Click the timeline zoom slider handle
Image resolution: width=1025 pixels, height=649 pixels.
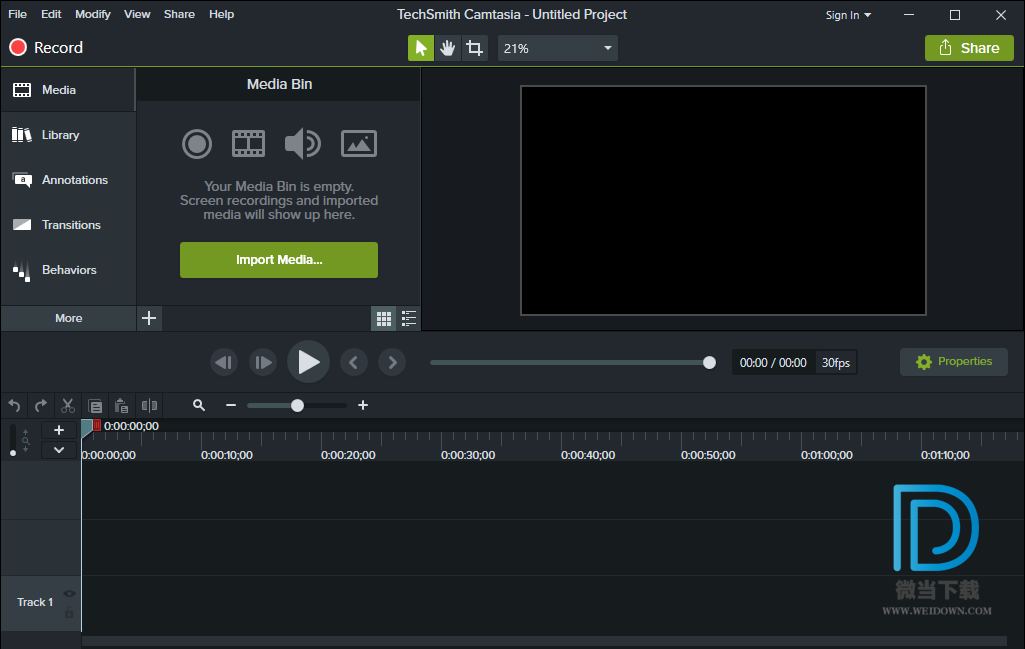[x=297, y=406]
